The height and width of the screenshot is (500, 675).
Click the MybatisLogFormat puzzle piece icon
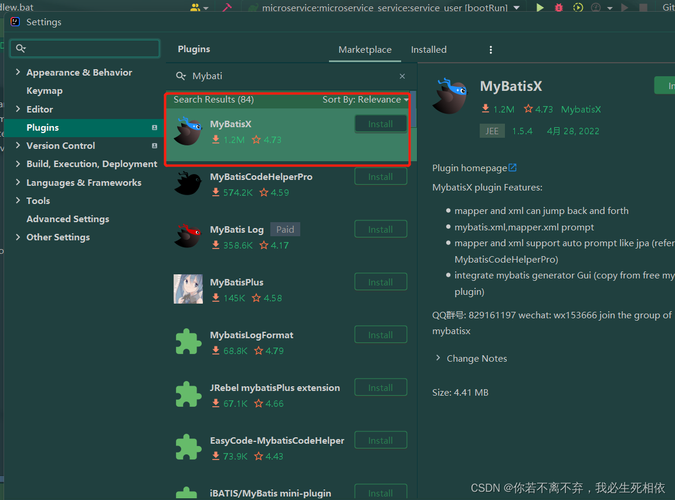coord(188,342)
